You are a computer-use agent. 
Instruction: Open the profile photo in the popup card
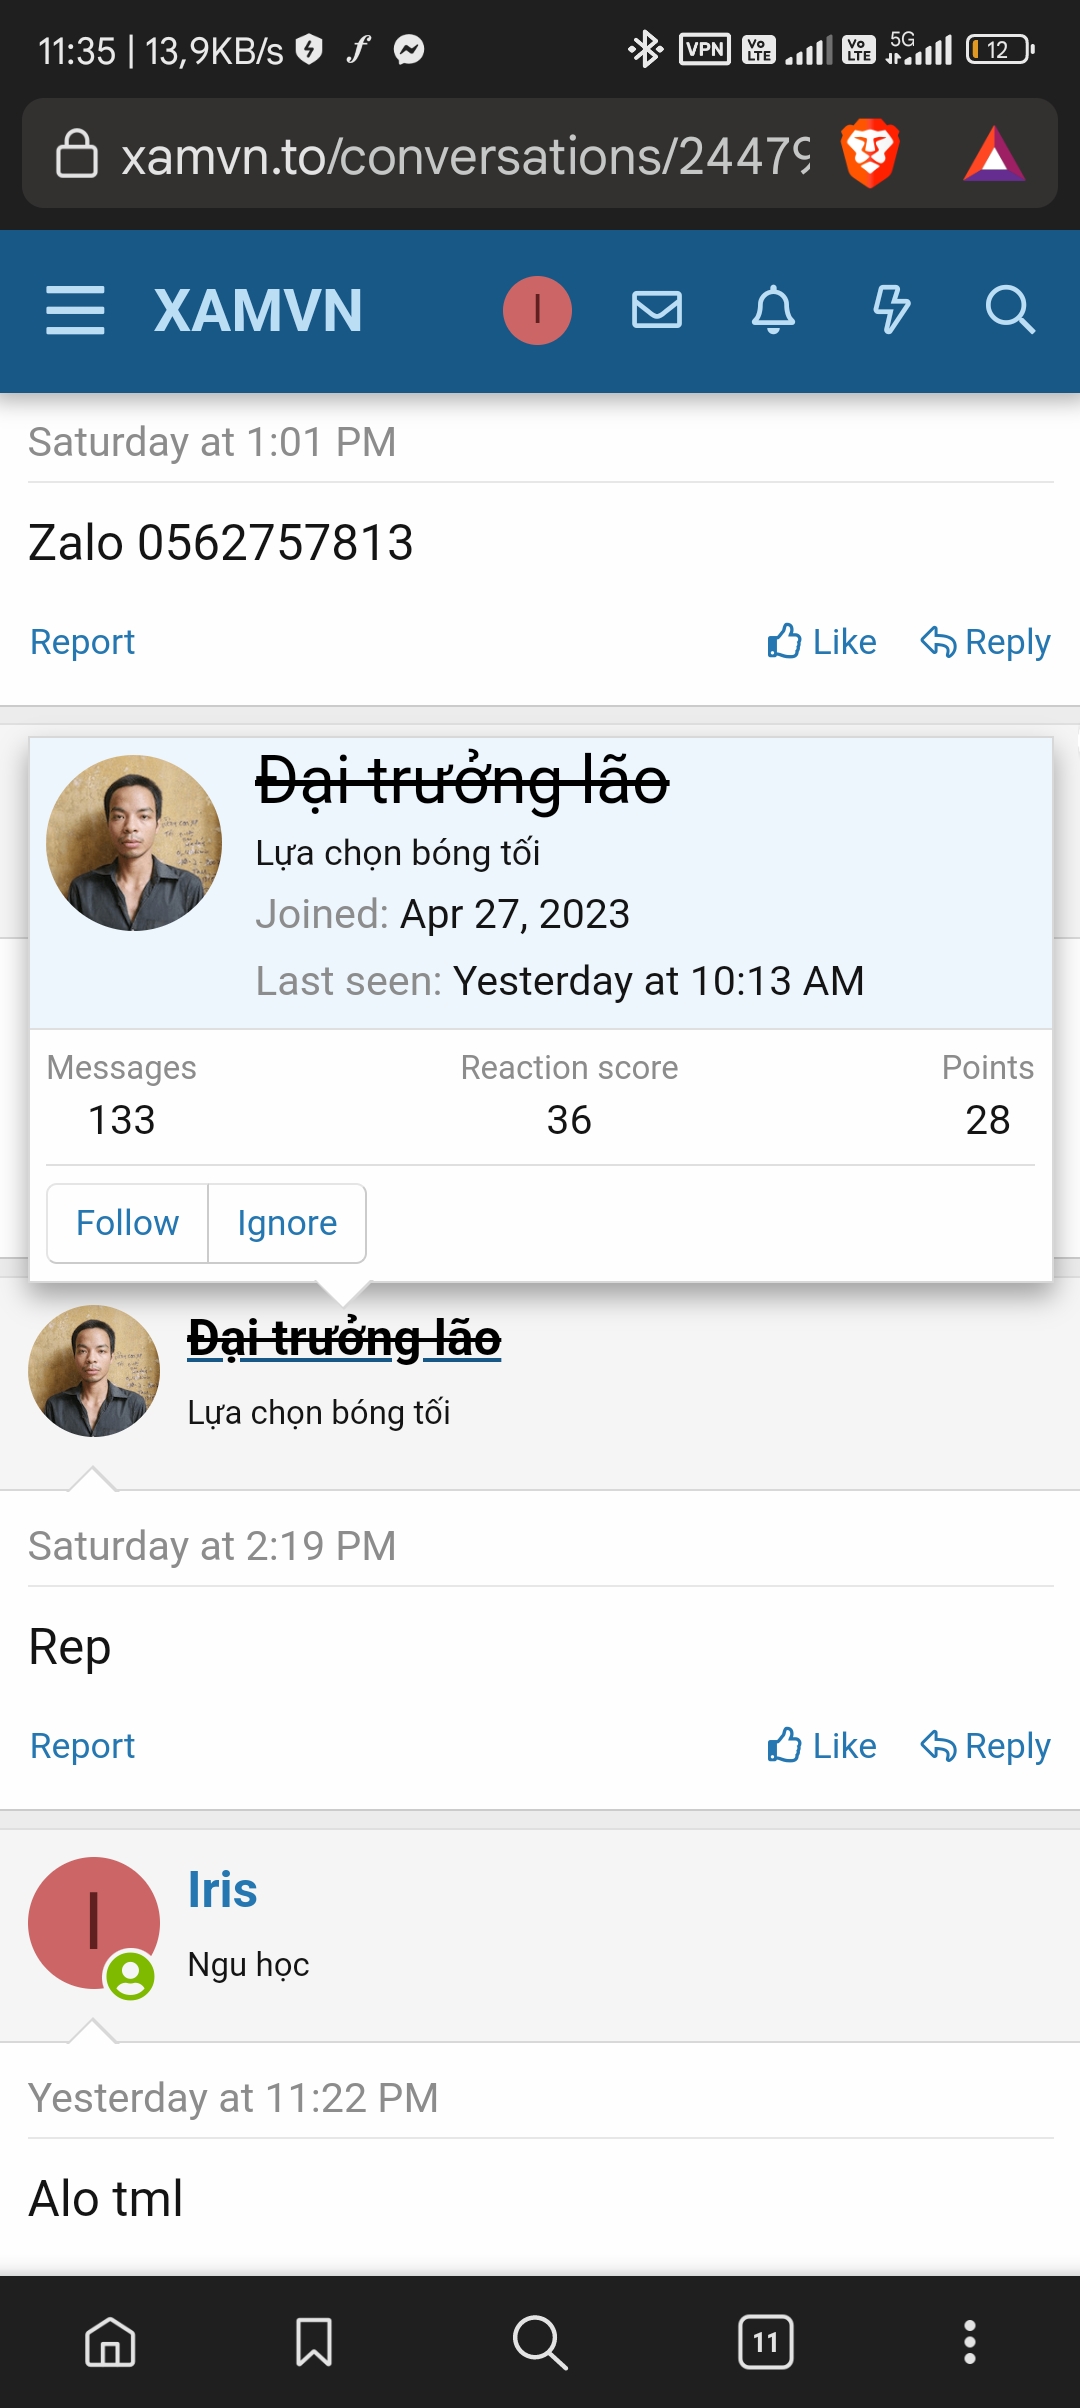click(x=134, y=842)
